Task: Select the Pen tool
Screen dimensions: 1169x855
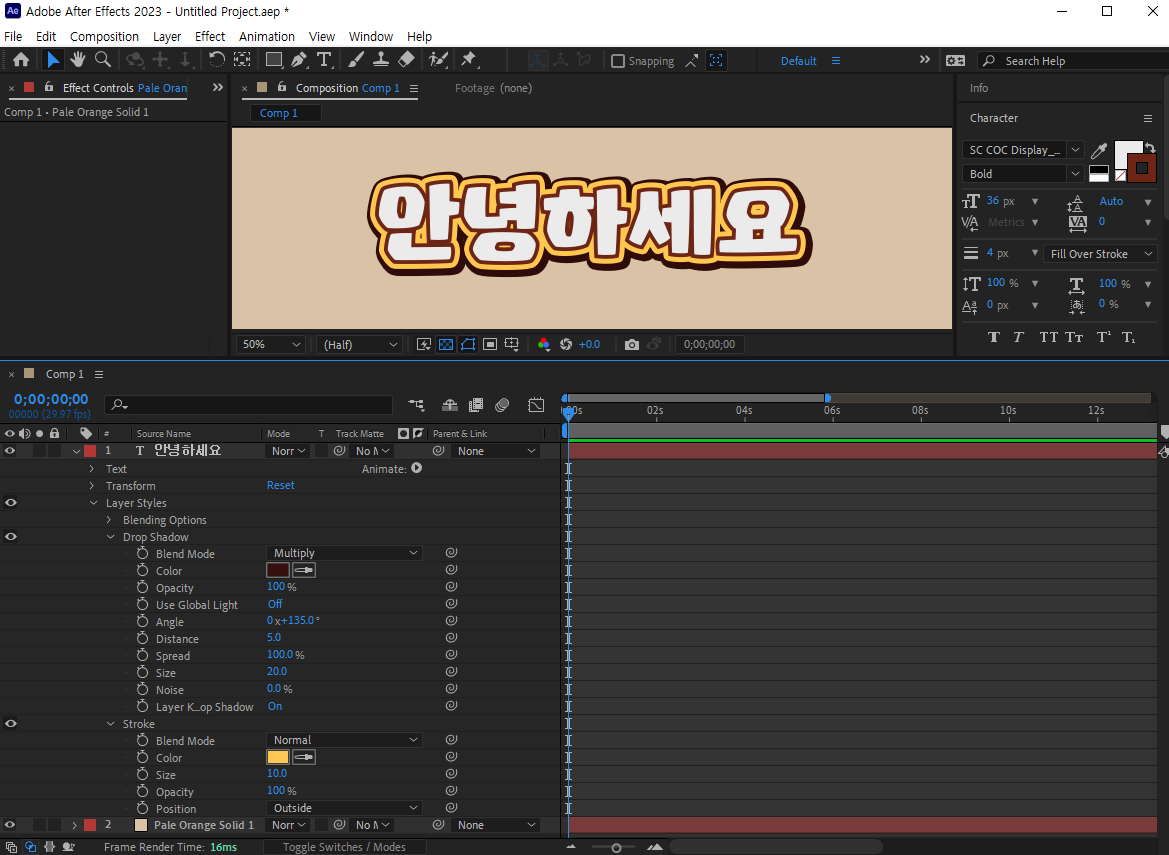Action: [297, 60]
